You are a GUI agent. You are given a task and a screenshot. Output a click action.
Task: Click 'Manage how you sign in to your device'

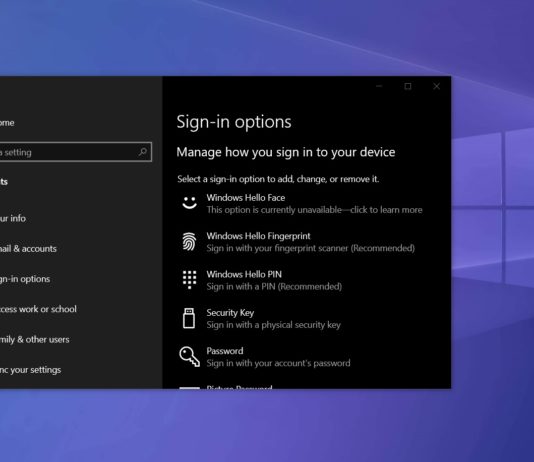[286, 152]
